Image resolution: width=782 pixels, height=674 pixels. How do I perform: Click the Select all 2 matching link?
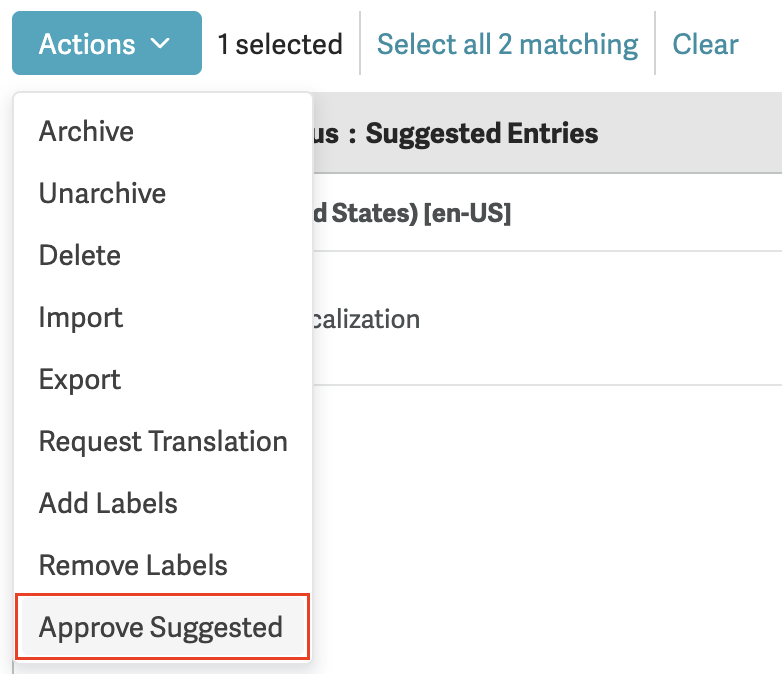tap(507, 44)
